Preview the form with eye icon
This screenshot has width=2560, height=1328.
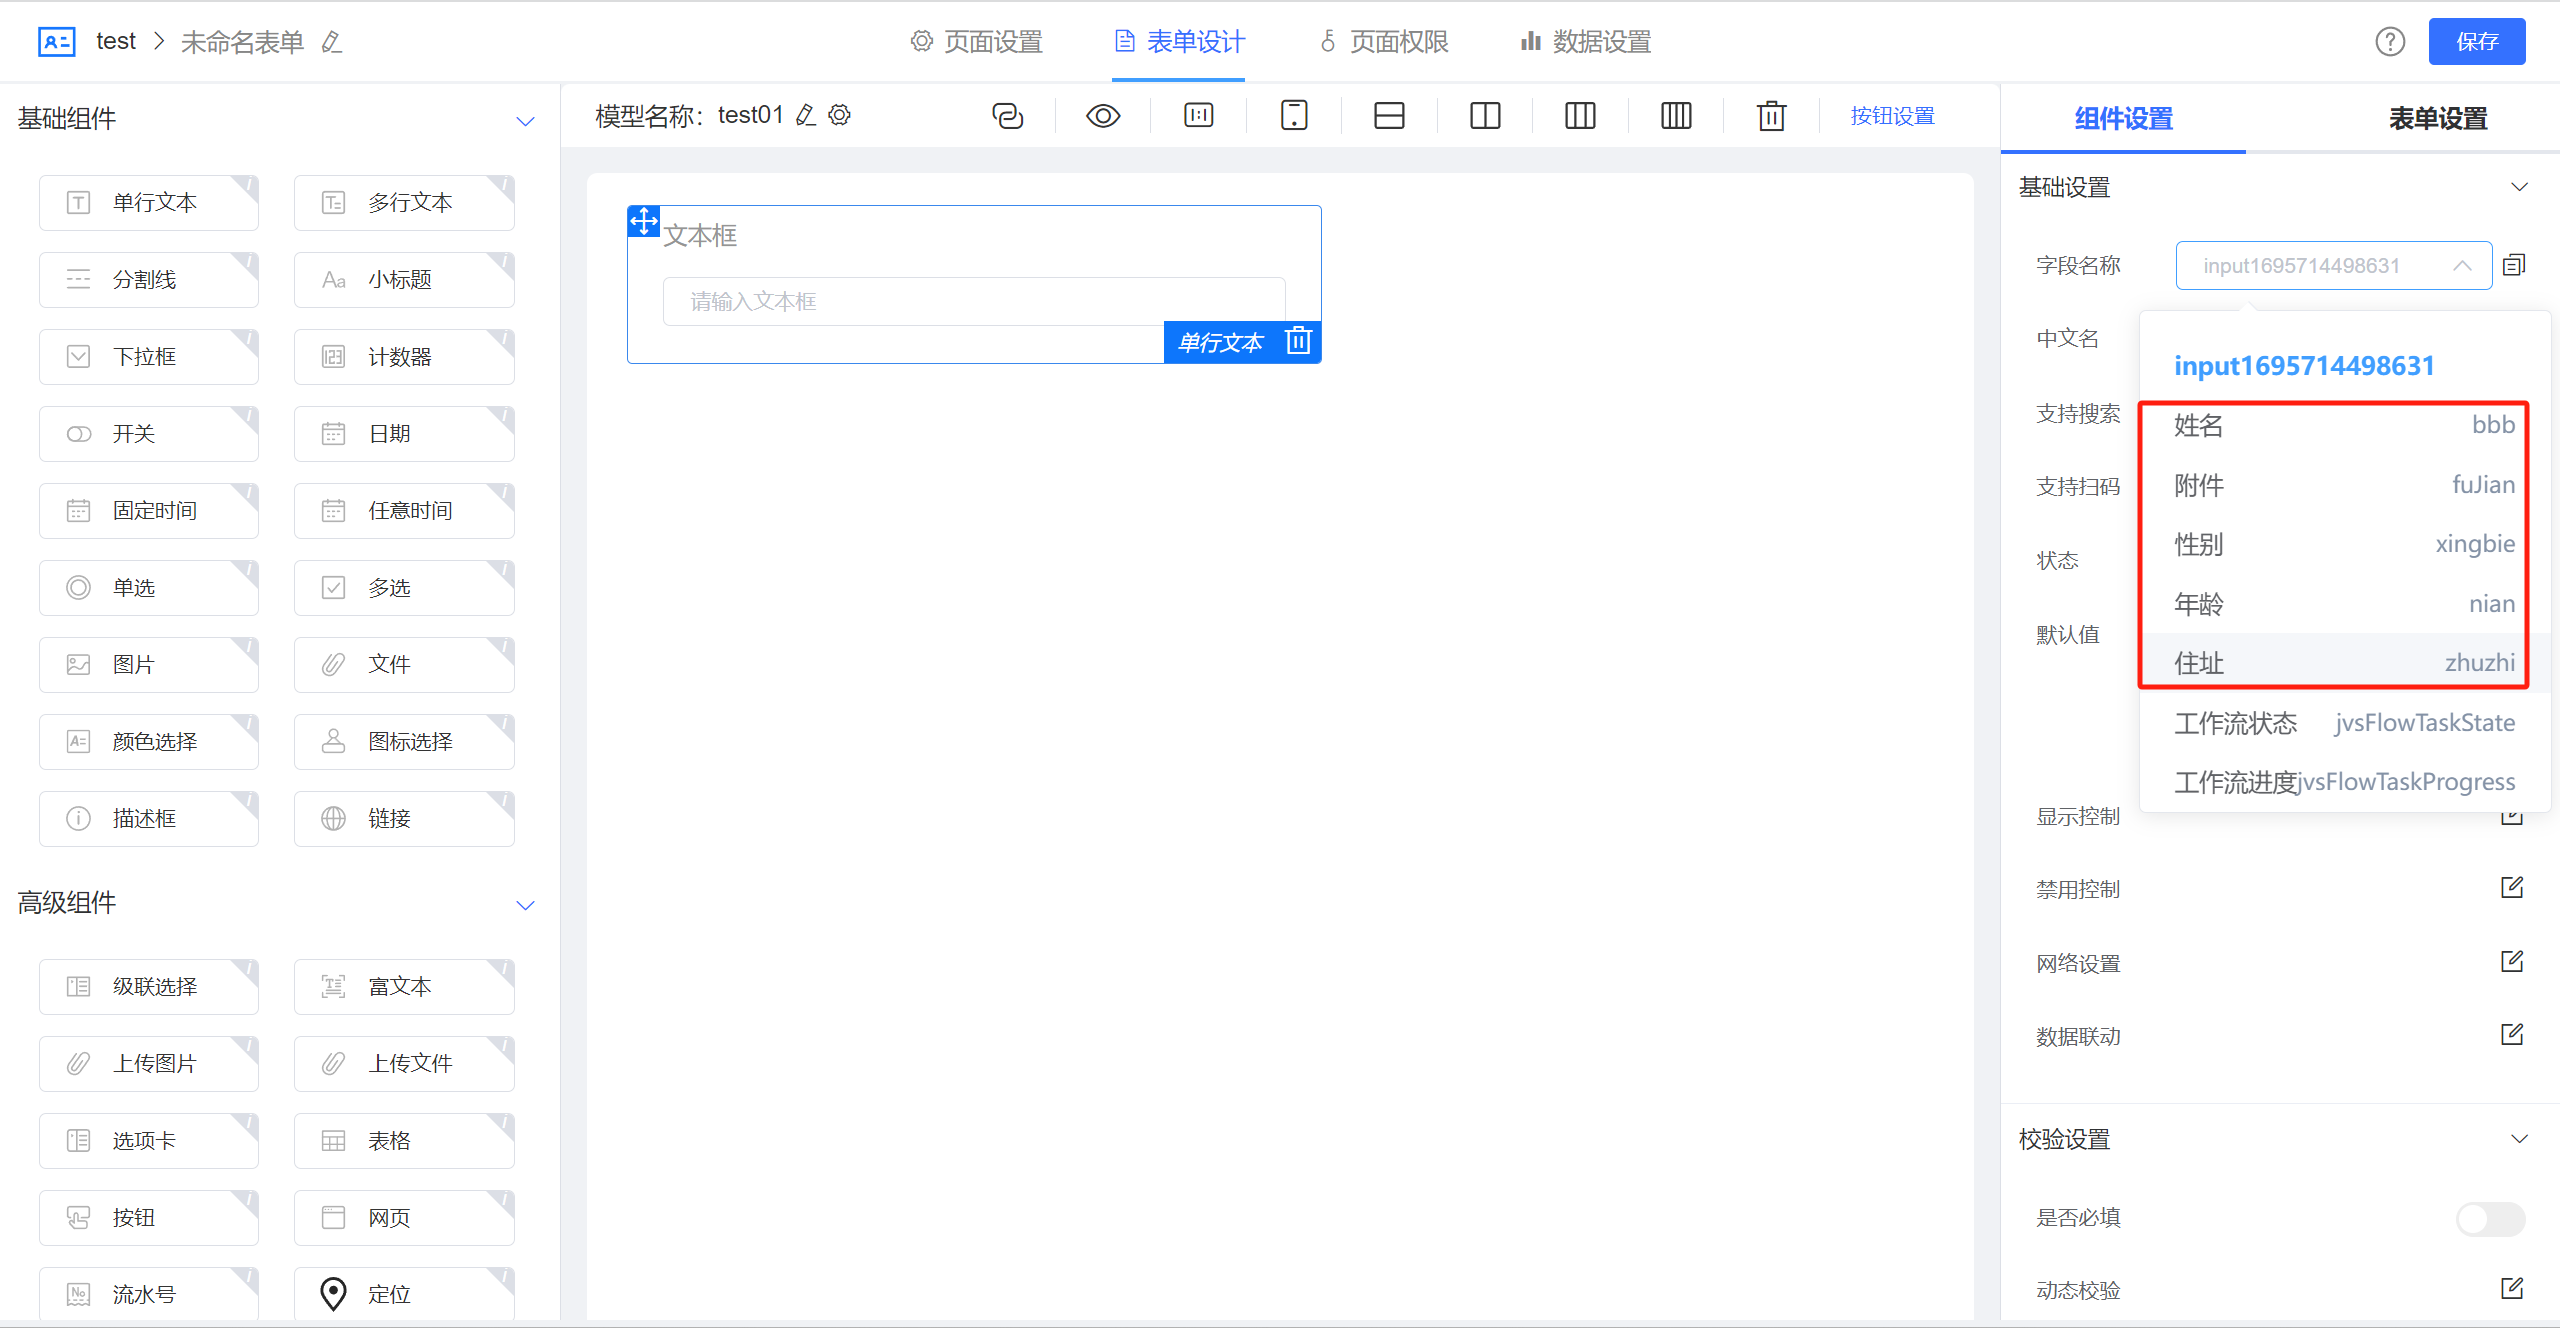point(1103,116)
